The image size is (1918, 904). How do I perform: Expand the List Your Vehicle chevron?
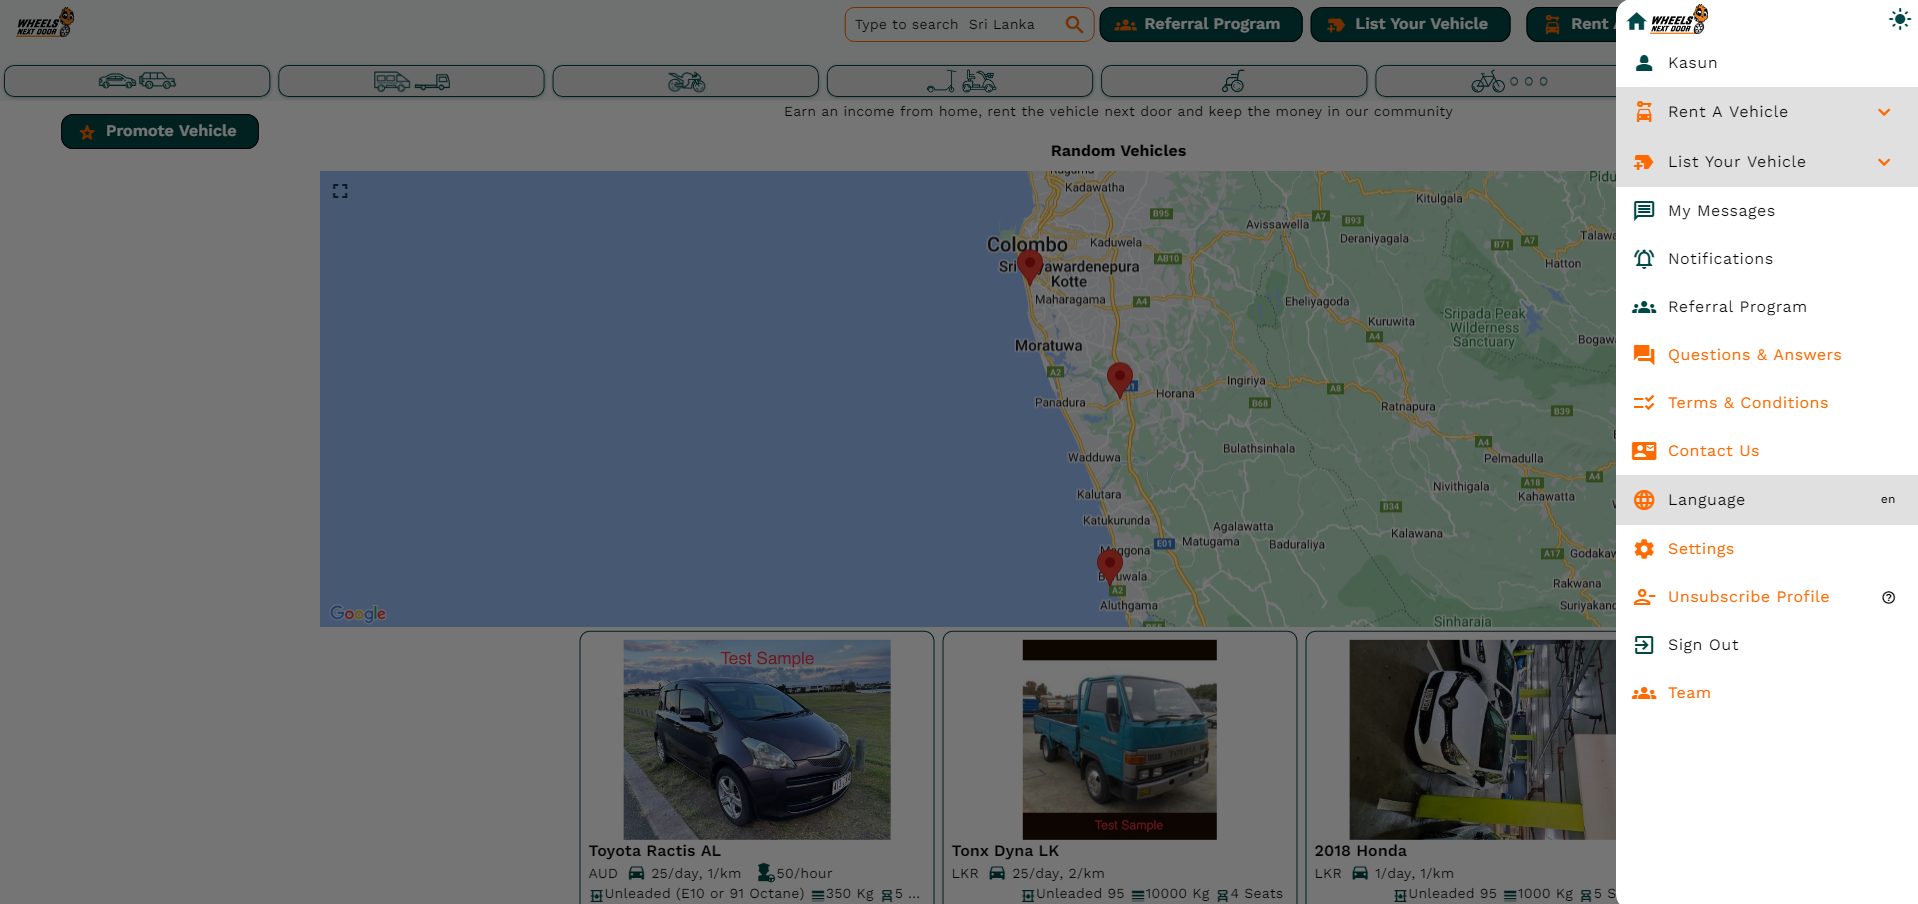pyautogui.click(x=1884, y=162)
